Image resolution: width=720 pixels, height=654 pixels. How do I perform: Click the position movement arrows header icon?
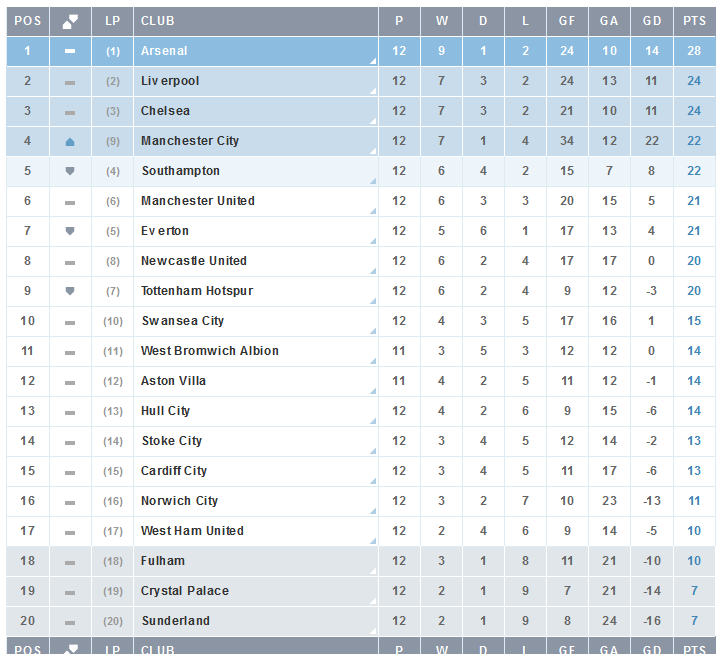pyautogui.click(x=70, y=21)
